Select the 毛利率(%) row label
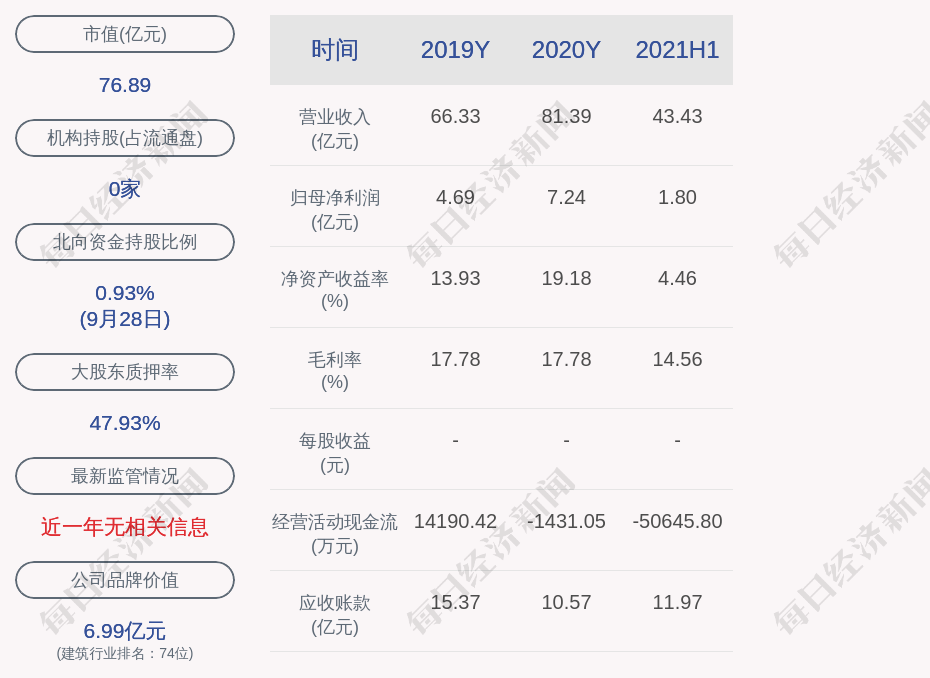Viewport: 930px width, 678px height. pyautogui.click(x=335, y=371)
